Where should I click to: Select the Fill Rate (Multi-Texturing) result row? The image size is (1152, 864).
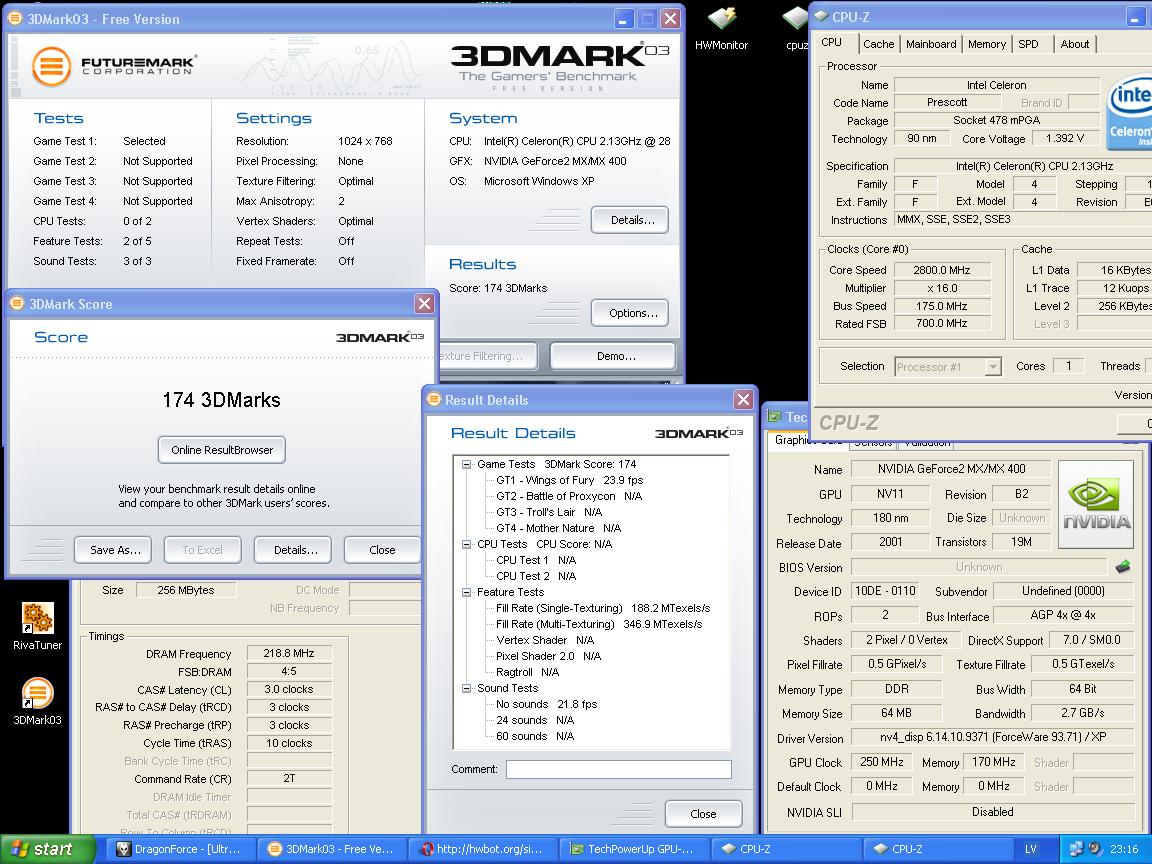coord(599,624)
